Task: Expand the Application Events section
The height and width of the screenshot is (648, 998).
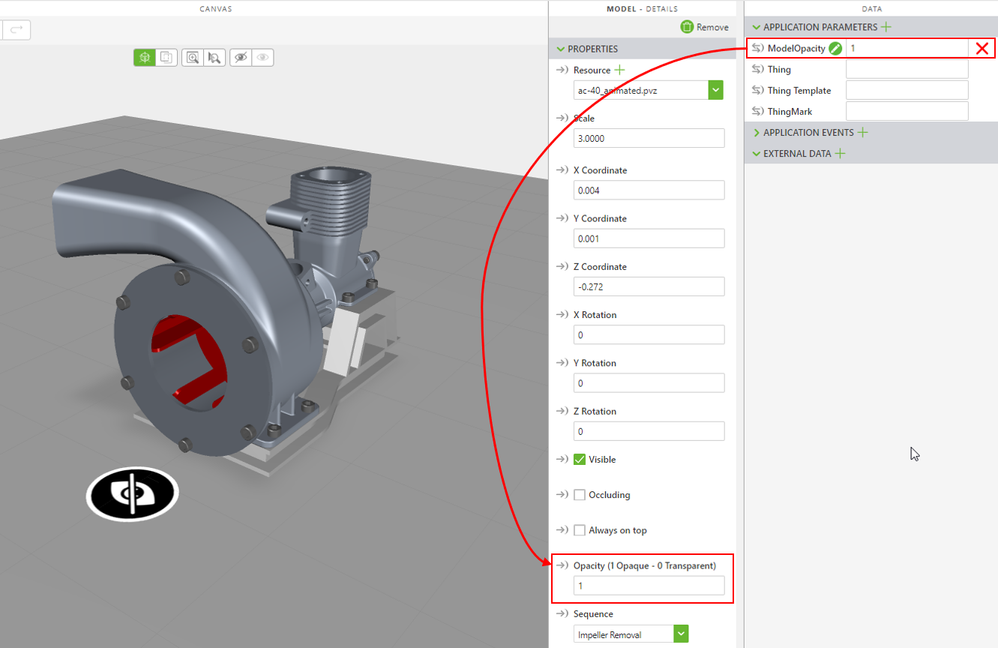Action: click(757, 132)
